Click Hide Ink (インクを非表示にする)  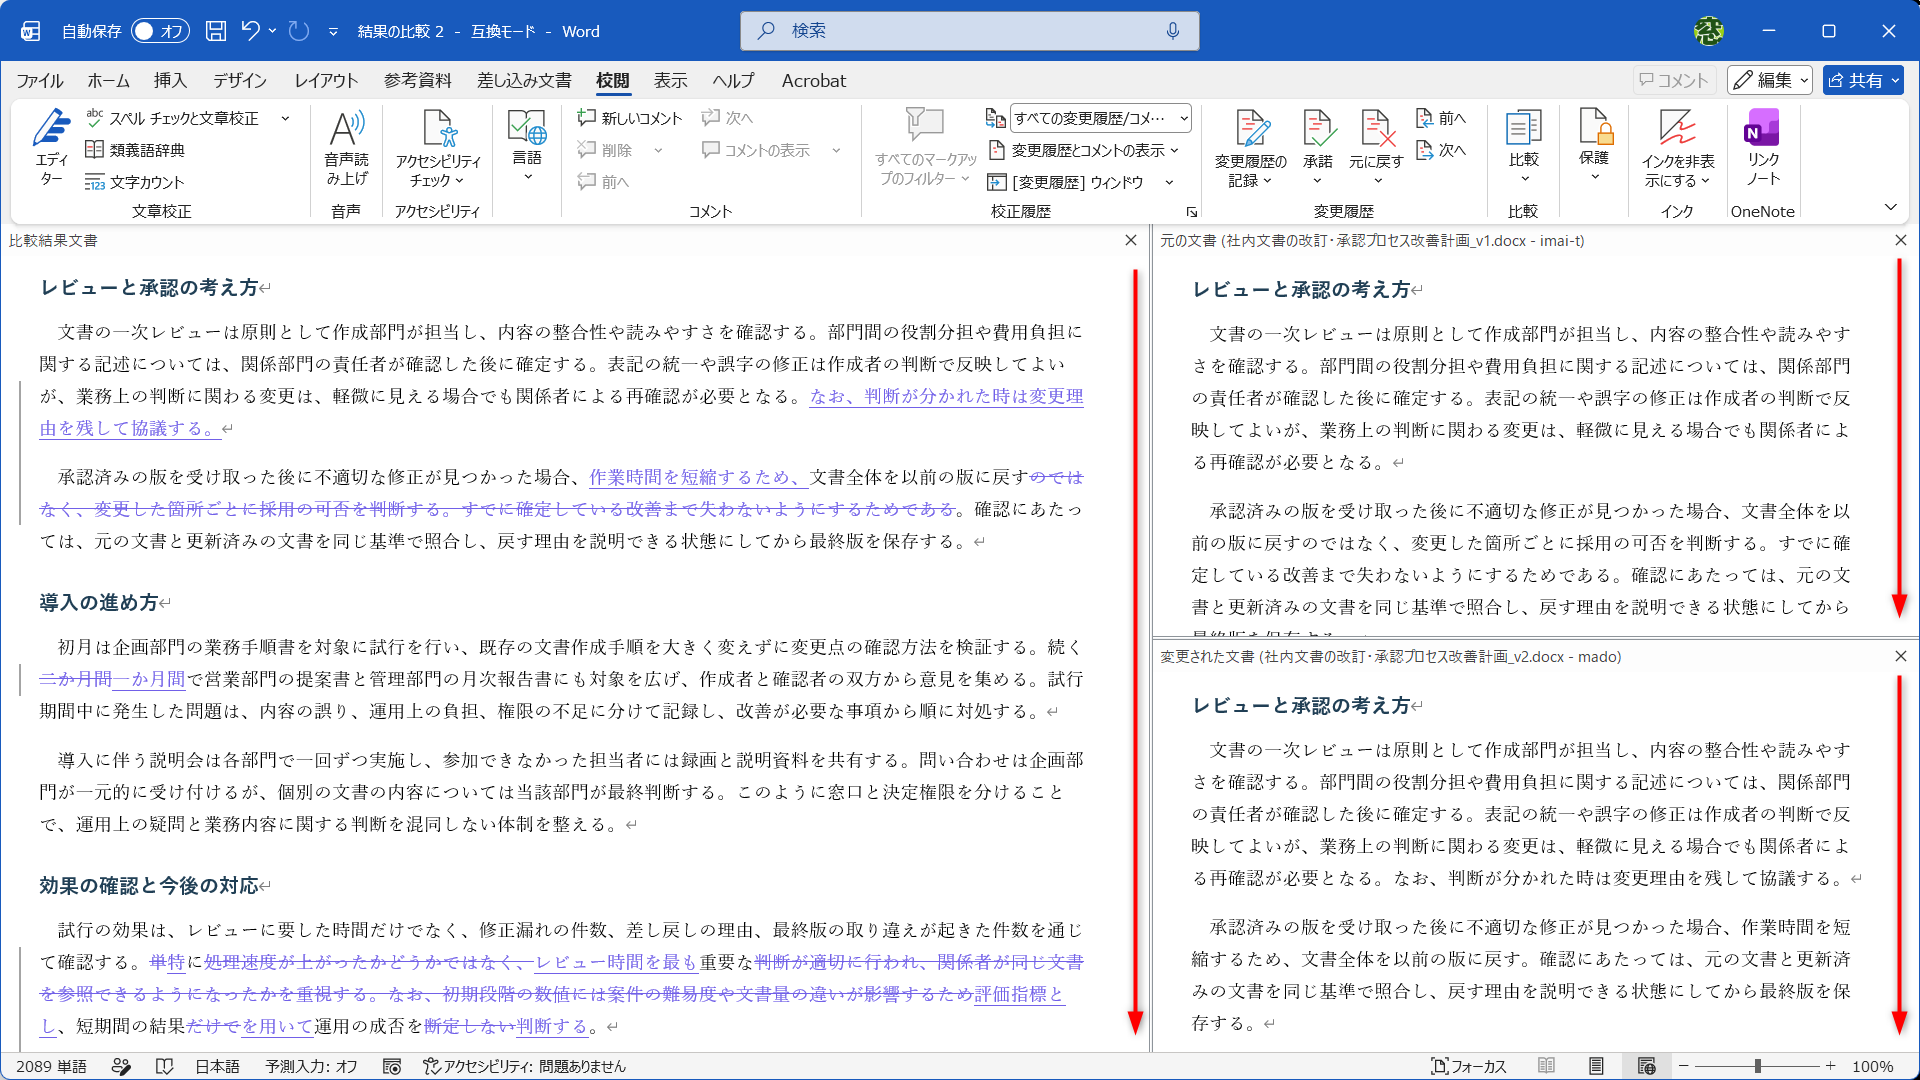[1677, 147]
